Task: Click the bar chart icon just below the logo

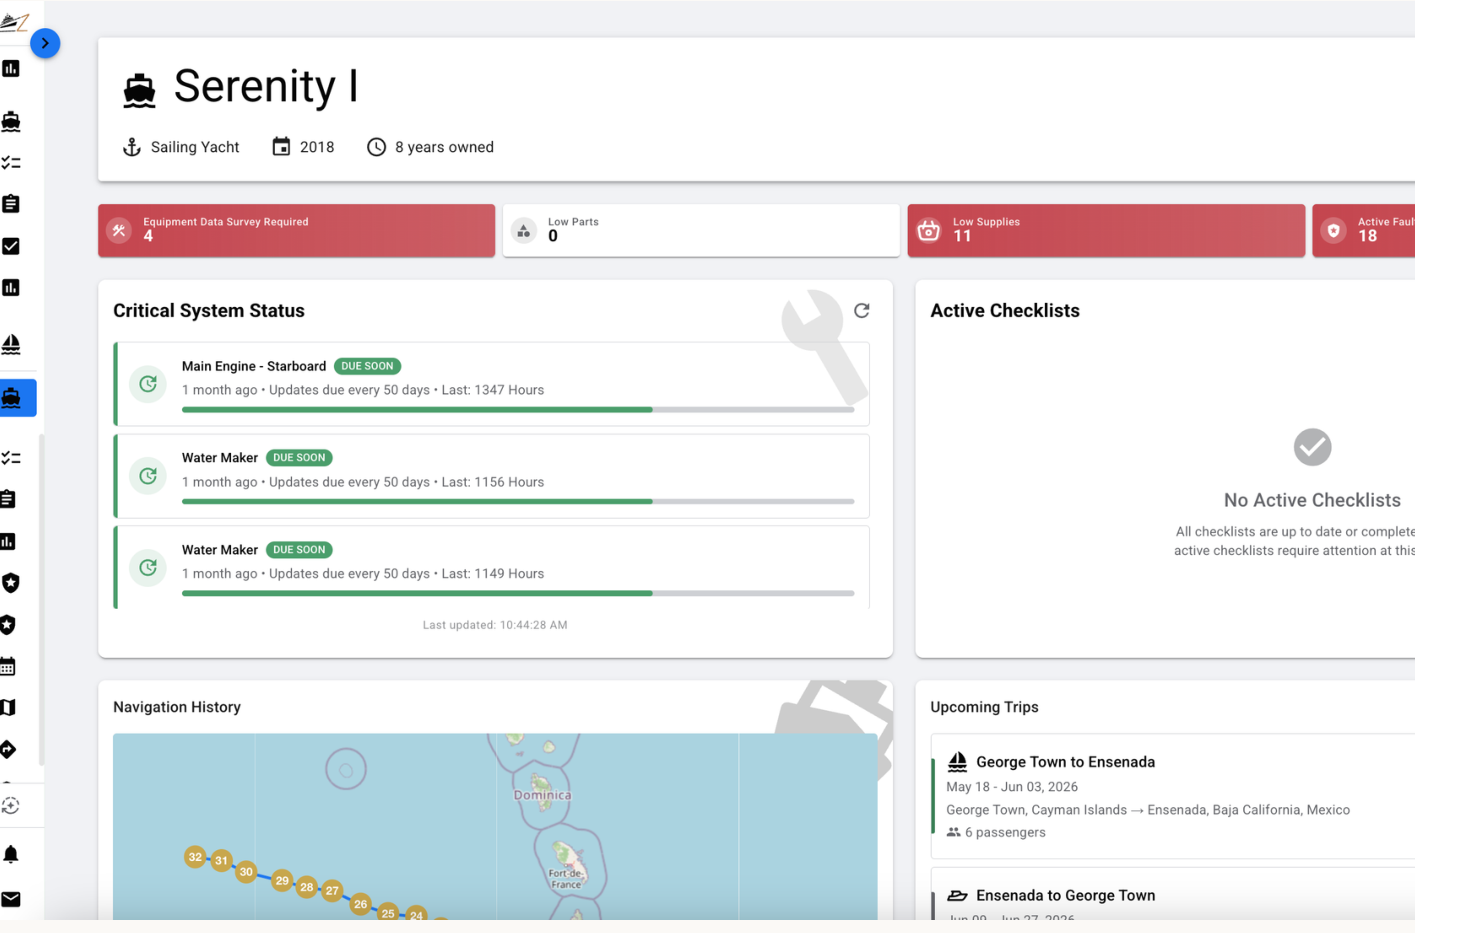Action: [x=11, y=68]
